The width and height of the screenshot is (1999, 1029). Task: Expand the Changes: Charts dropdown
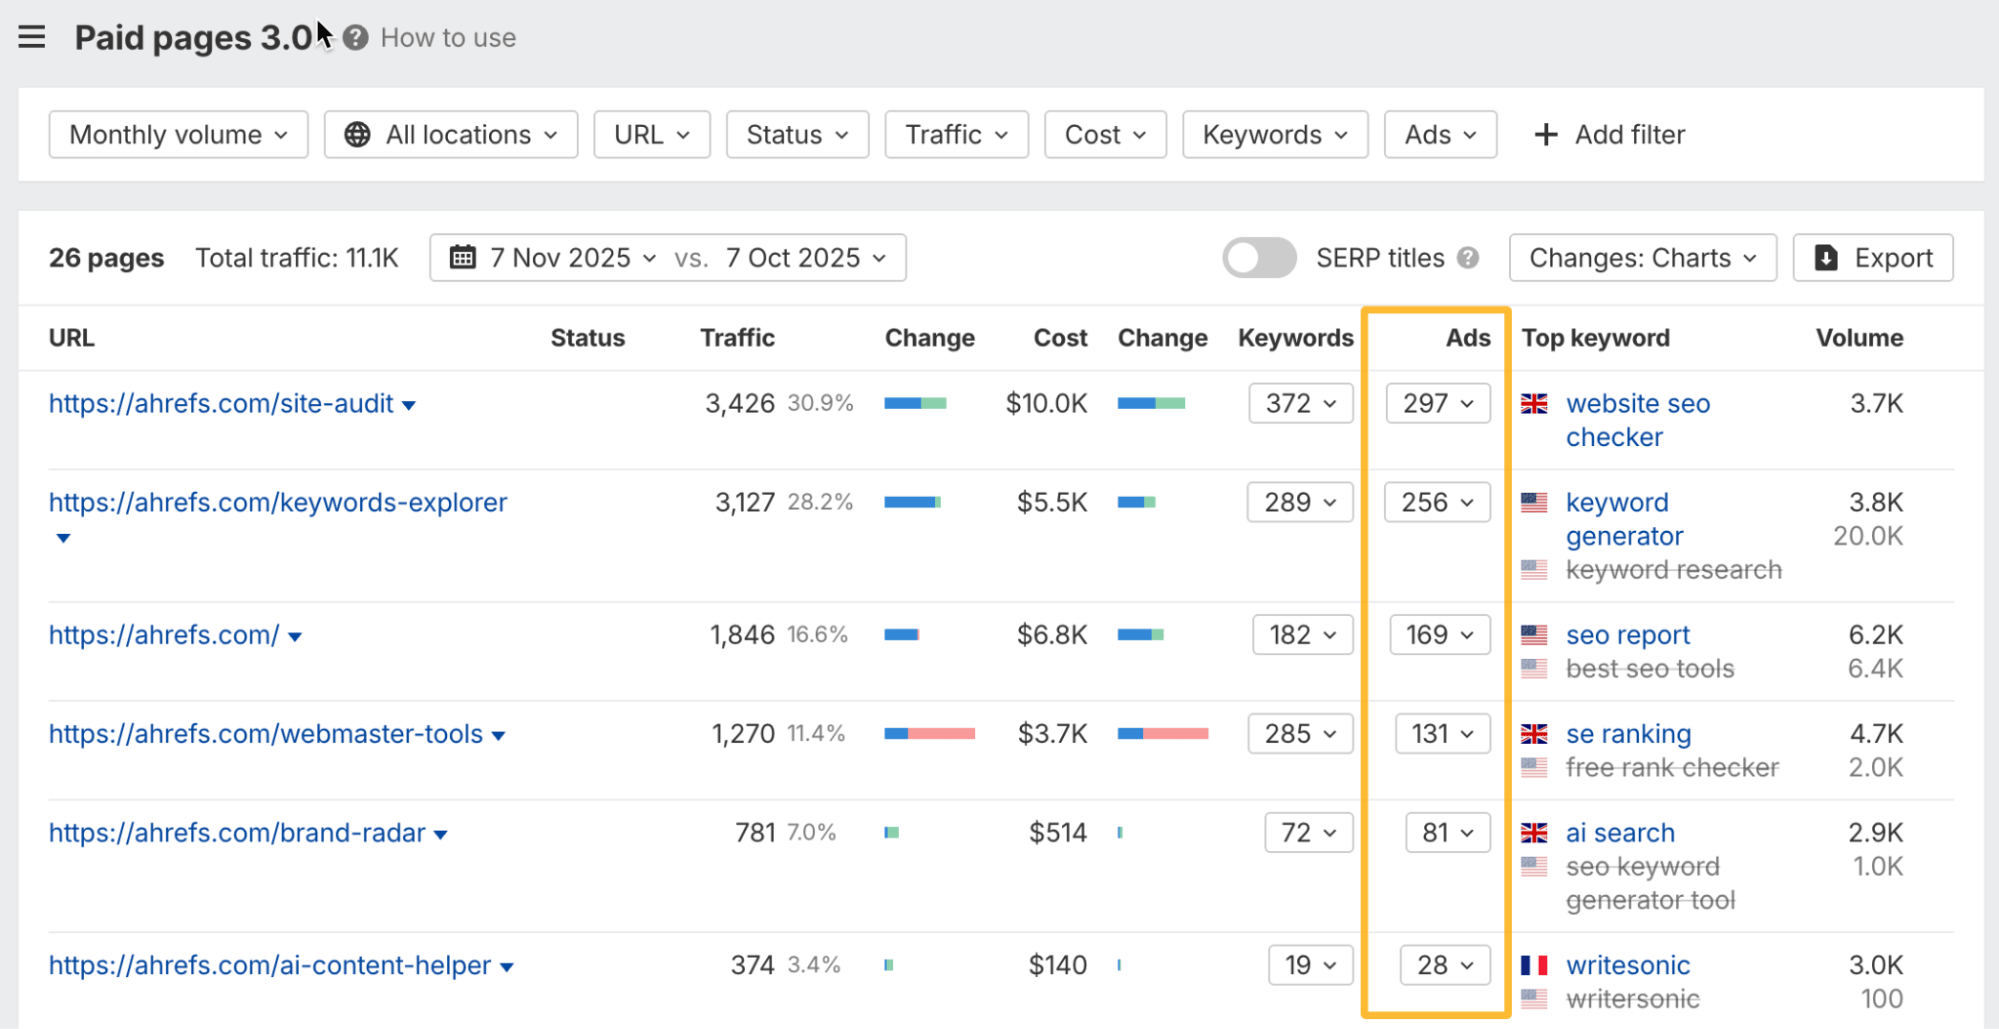point(1642,258)
